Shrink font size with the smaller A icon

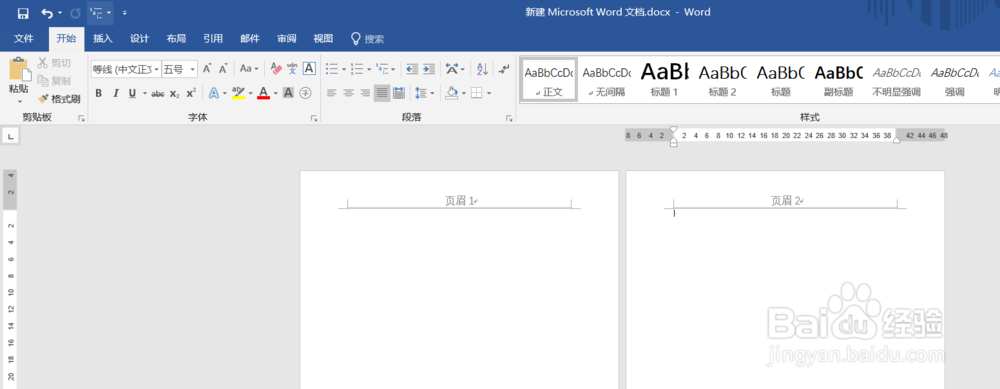tap(223, 69)
